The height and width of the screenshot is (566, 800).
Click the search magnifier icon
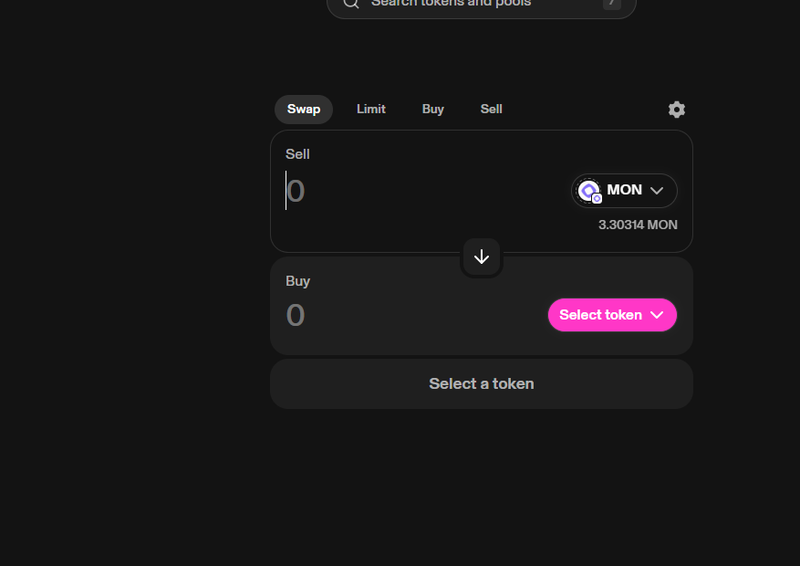(351, 3)
